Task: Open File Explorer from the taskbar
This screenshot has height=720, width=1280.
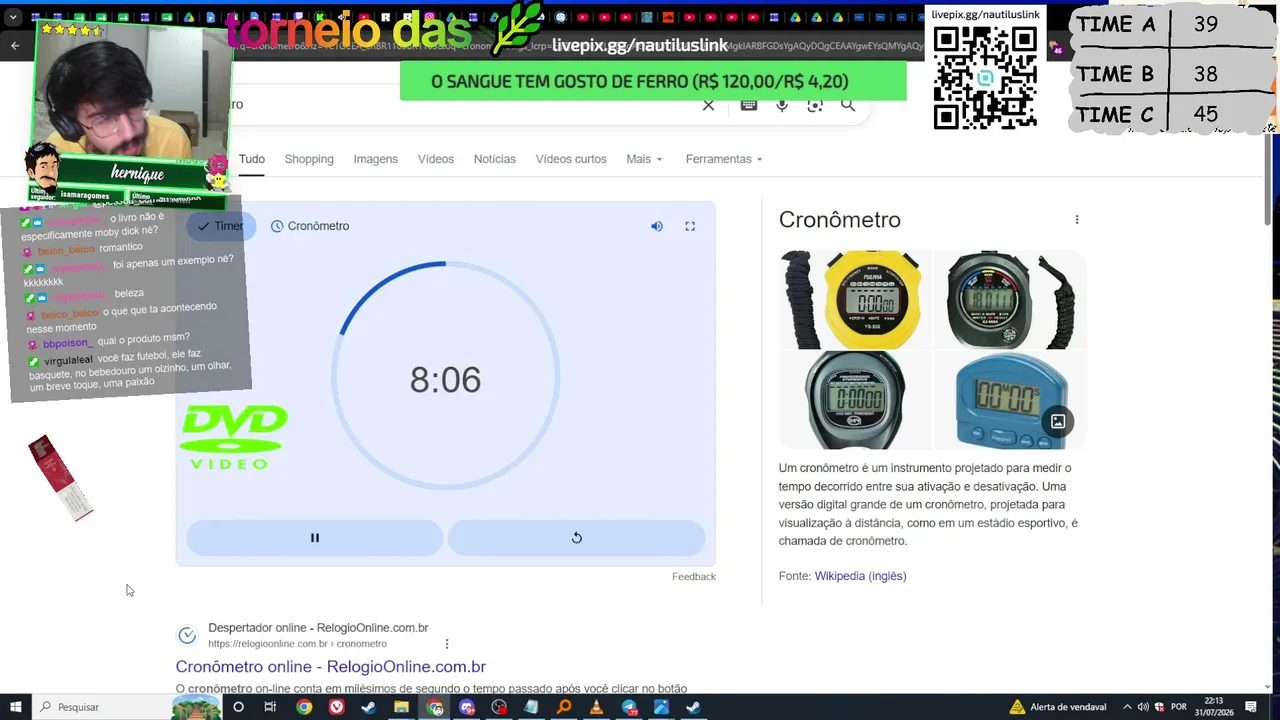Action: tap(401, 707)
